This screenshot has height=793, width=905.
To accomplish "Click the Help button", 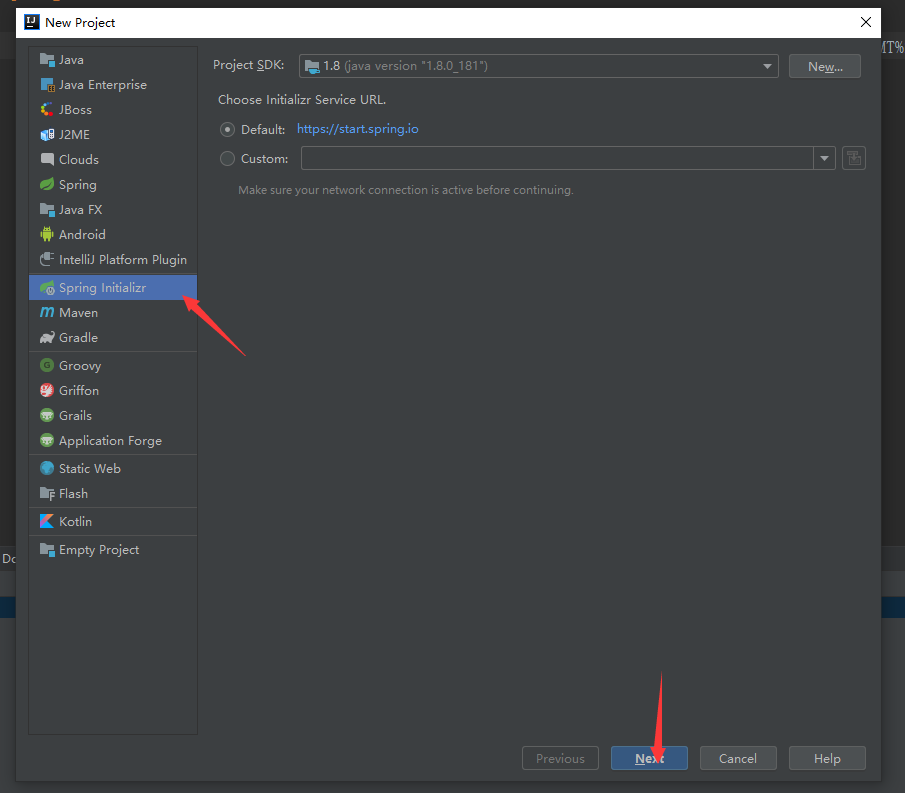I will click(827, 758).
